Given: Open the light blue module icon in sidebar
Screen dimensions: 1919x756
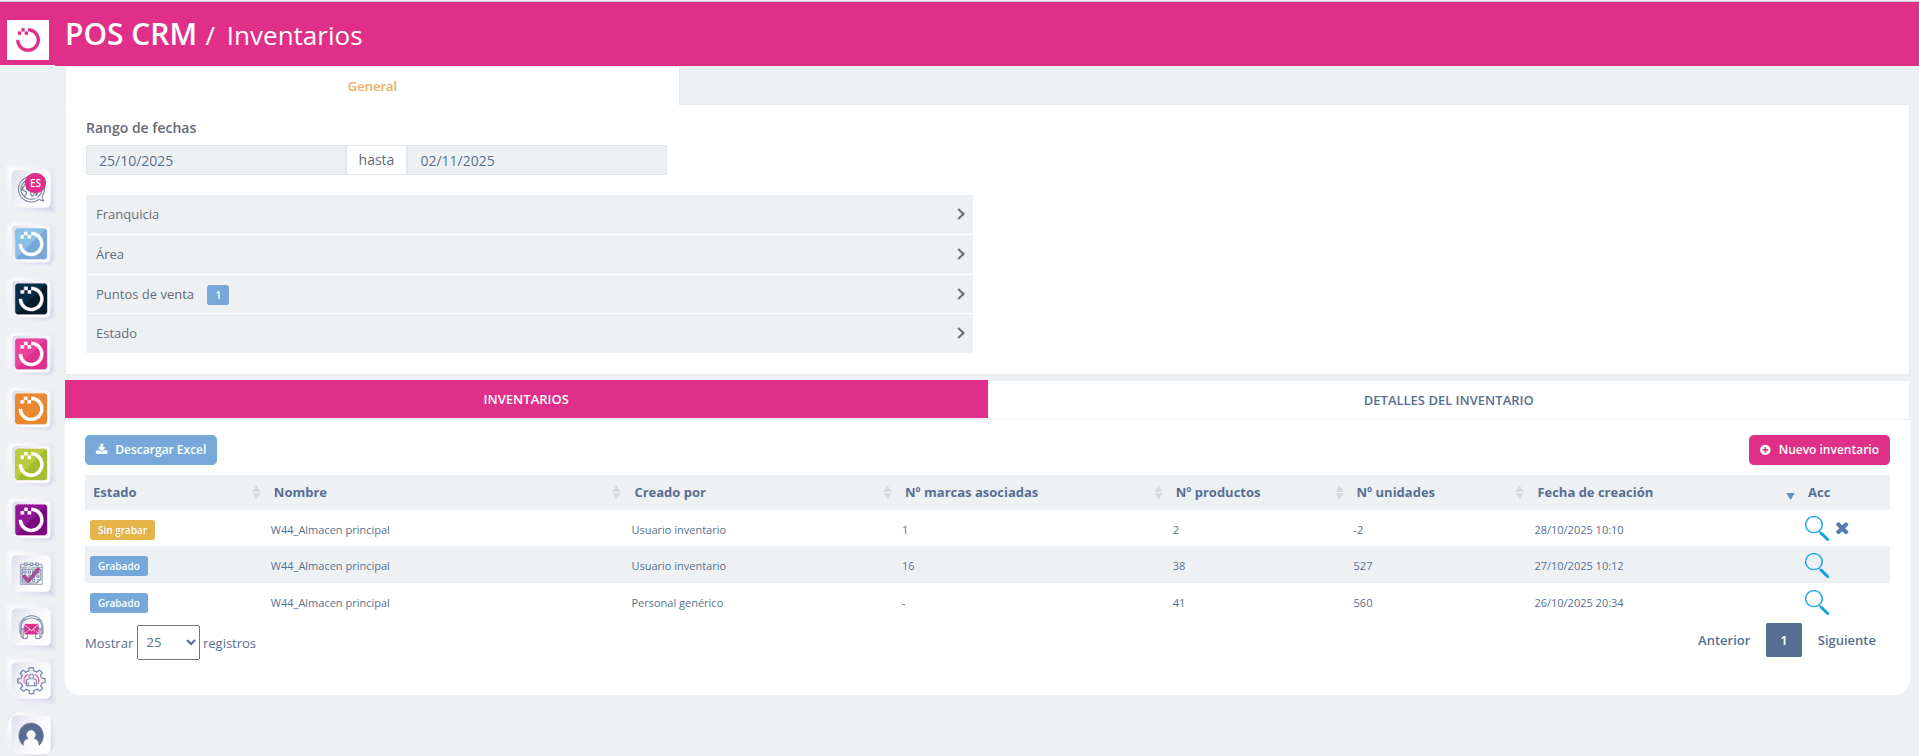Looking at the screenshot, I should 31,243.
